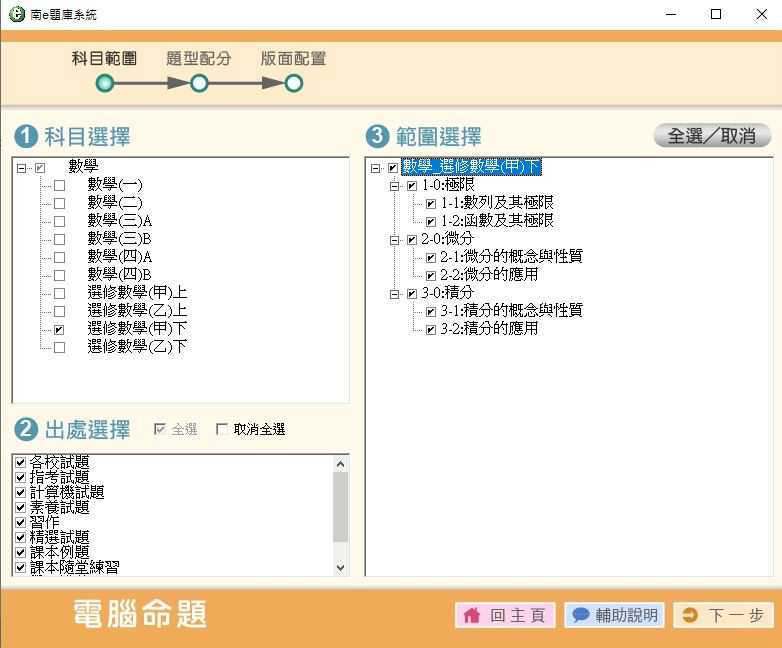
Task: Uncheck the 2-0:微分 chapter checkbox
Action: coord(411,240)
